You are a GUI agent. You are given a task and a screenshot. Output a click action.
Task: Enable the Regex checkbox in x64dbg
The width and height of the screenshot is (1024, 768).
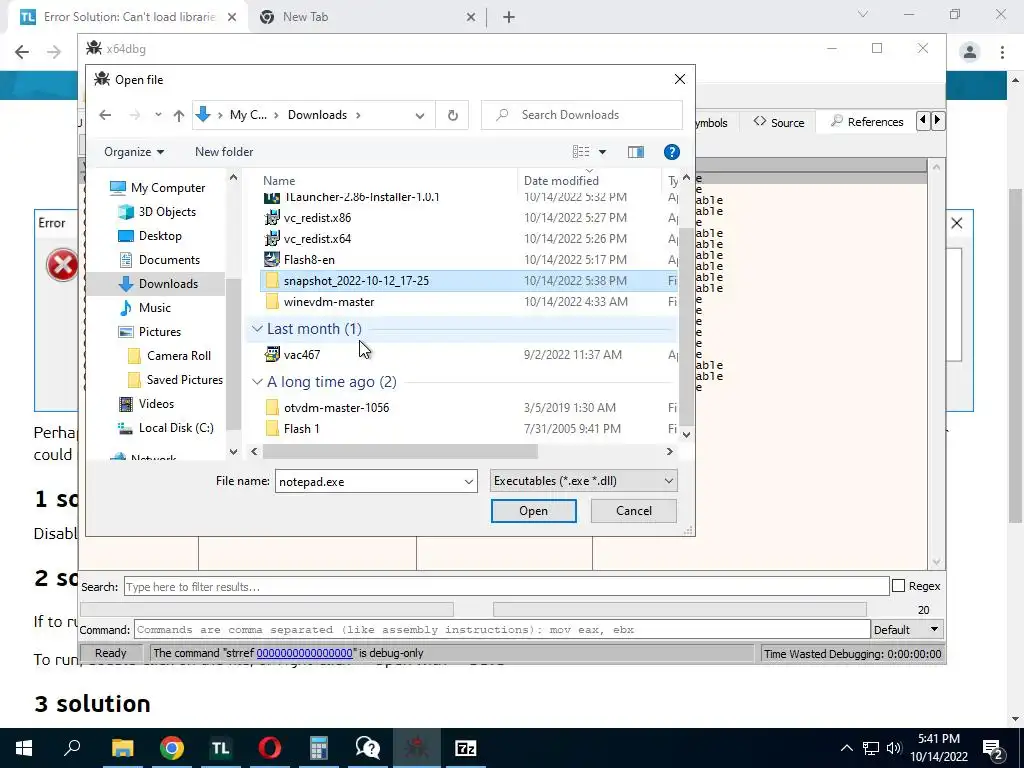(899, 586)
